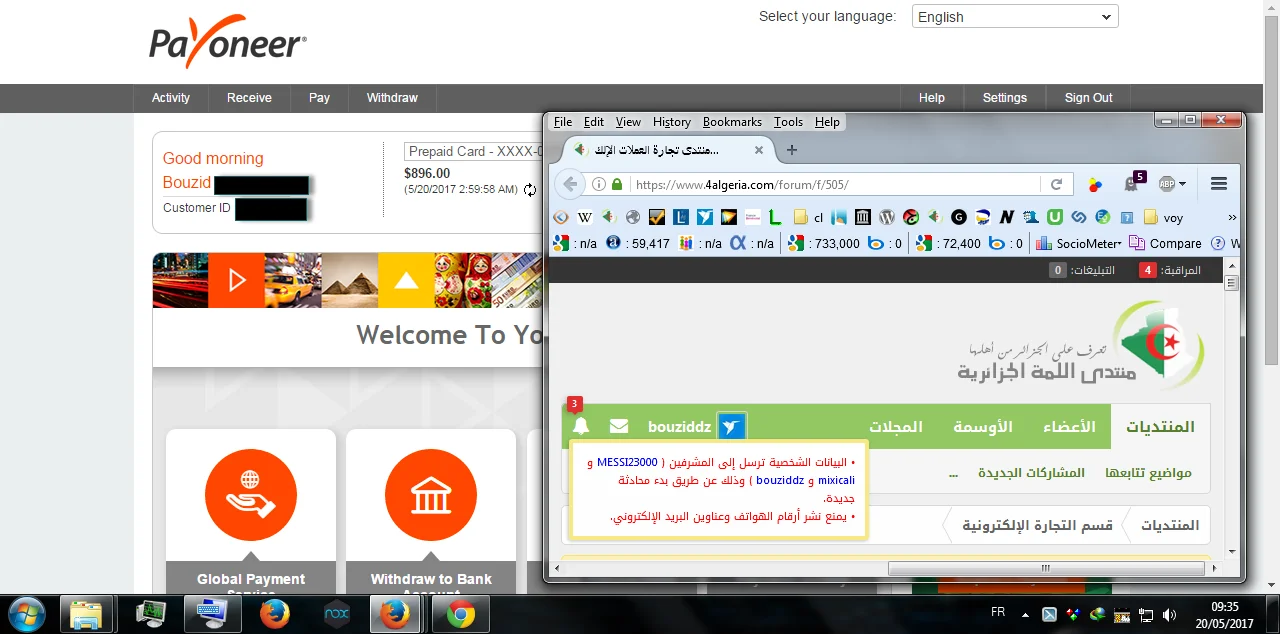Click the MESSI23000 username link
Screen dimensions: 1280x634
tap(627, 462)
